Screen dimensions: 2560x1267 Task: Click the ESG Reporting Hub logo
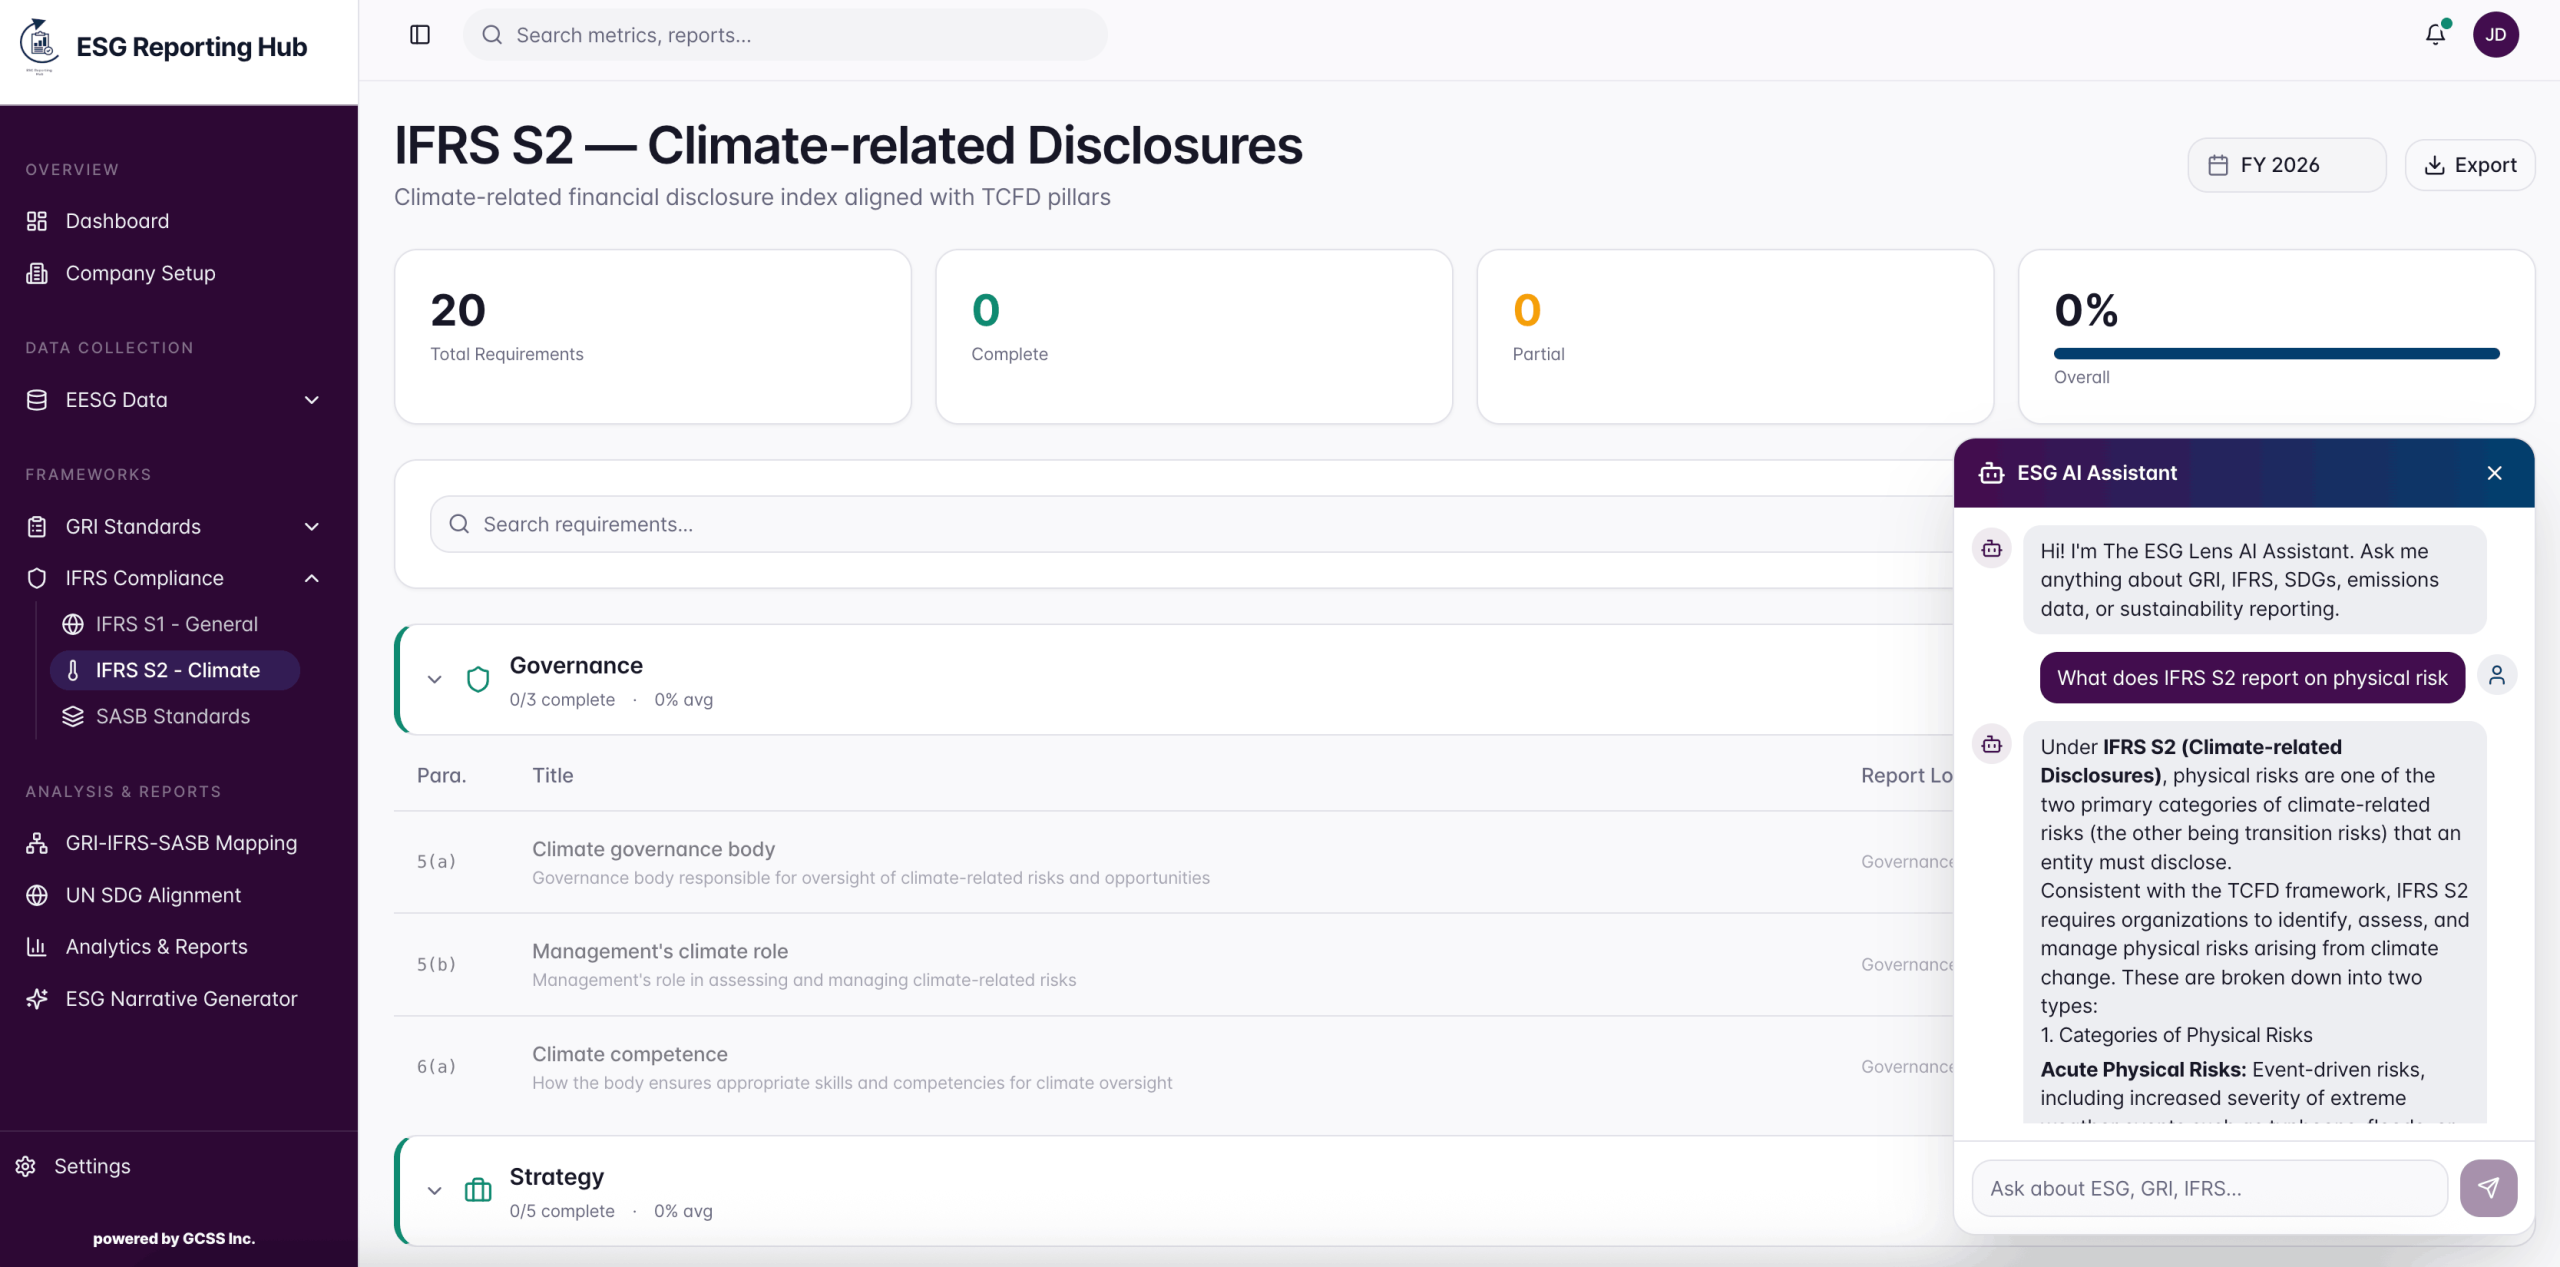click(x=39, y=46)
